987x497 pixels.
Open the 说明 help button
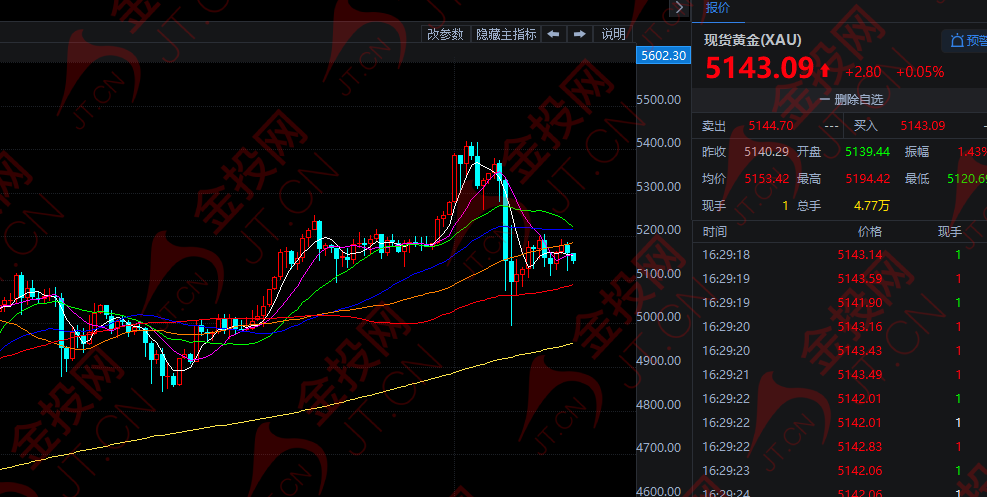pos(613,34)
